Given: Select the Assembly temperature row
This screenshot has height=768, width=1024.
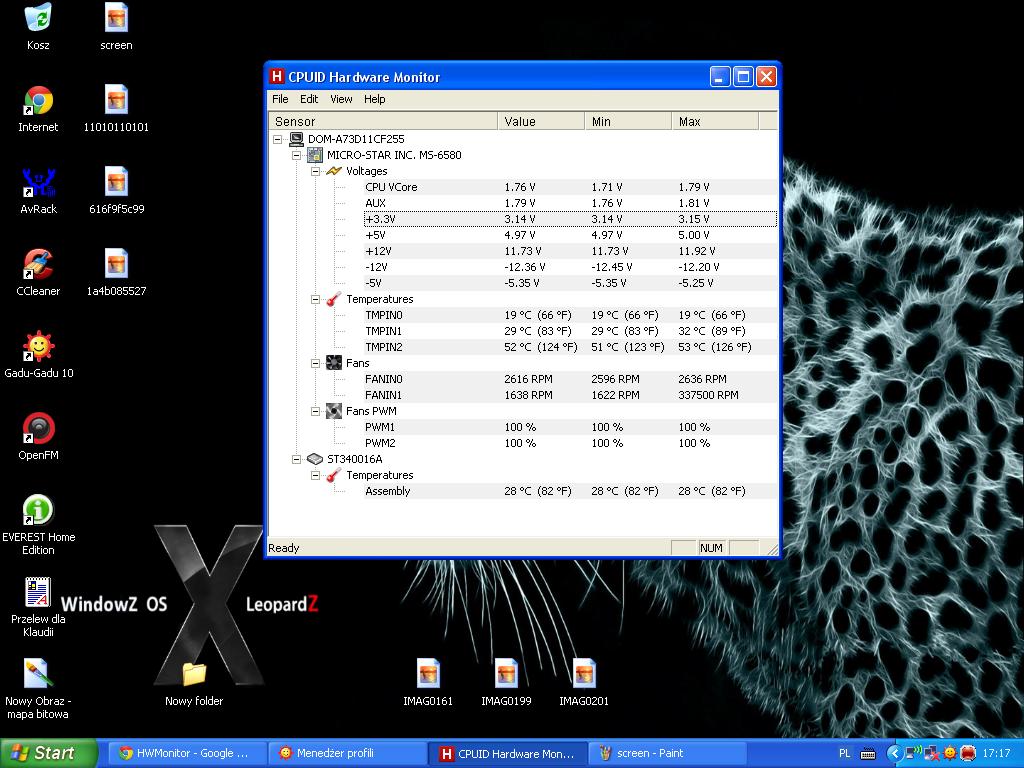Looking at the screenshot, I should 570,491.
